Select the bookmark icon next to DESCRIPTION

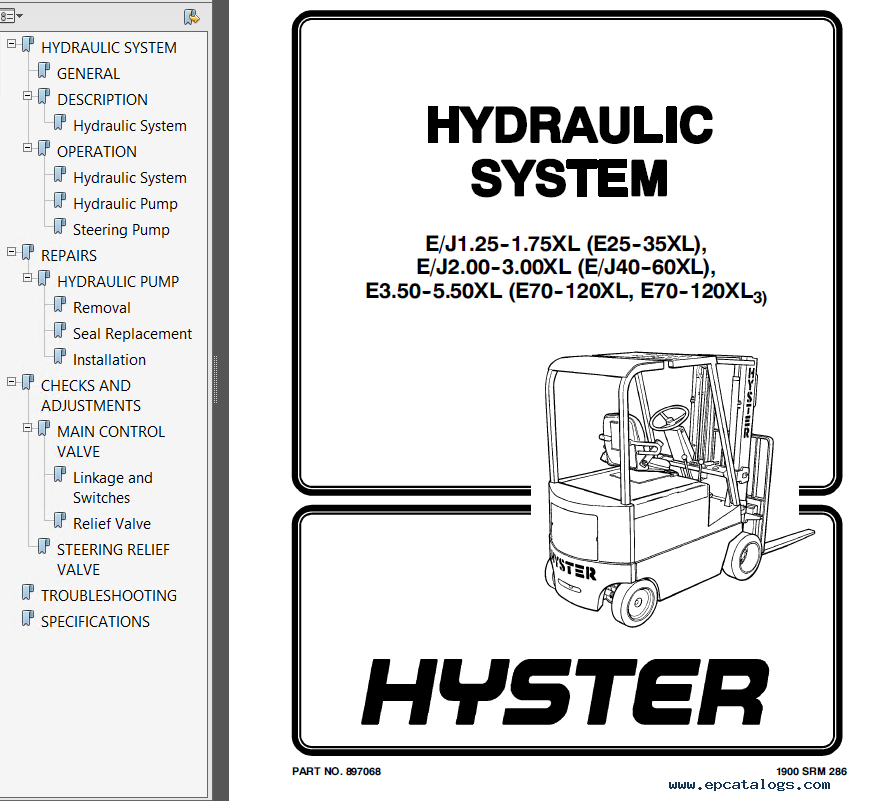point(43,97)
